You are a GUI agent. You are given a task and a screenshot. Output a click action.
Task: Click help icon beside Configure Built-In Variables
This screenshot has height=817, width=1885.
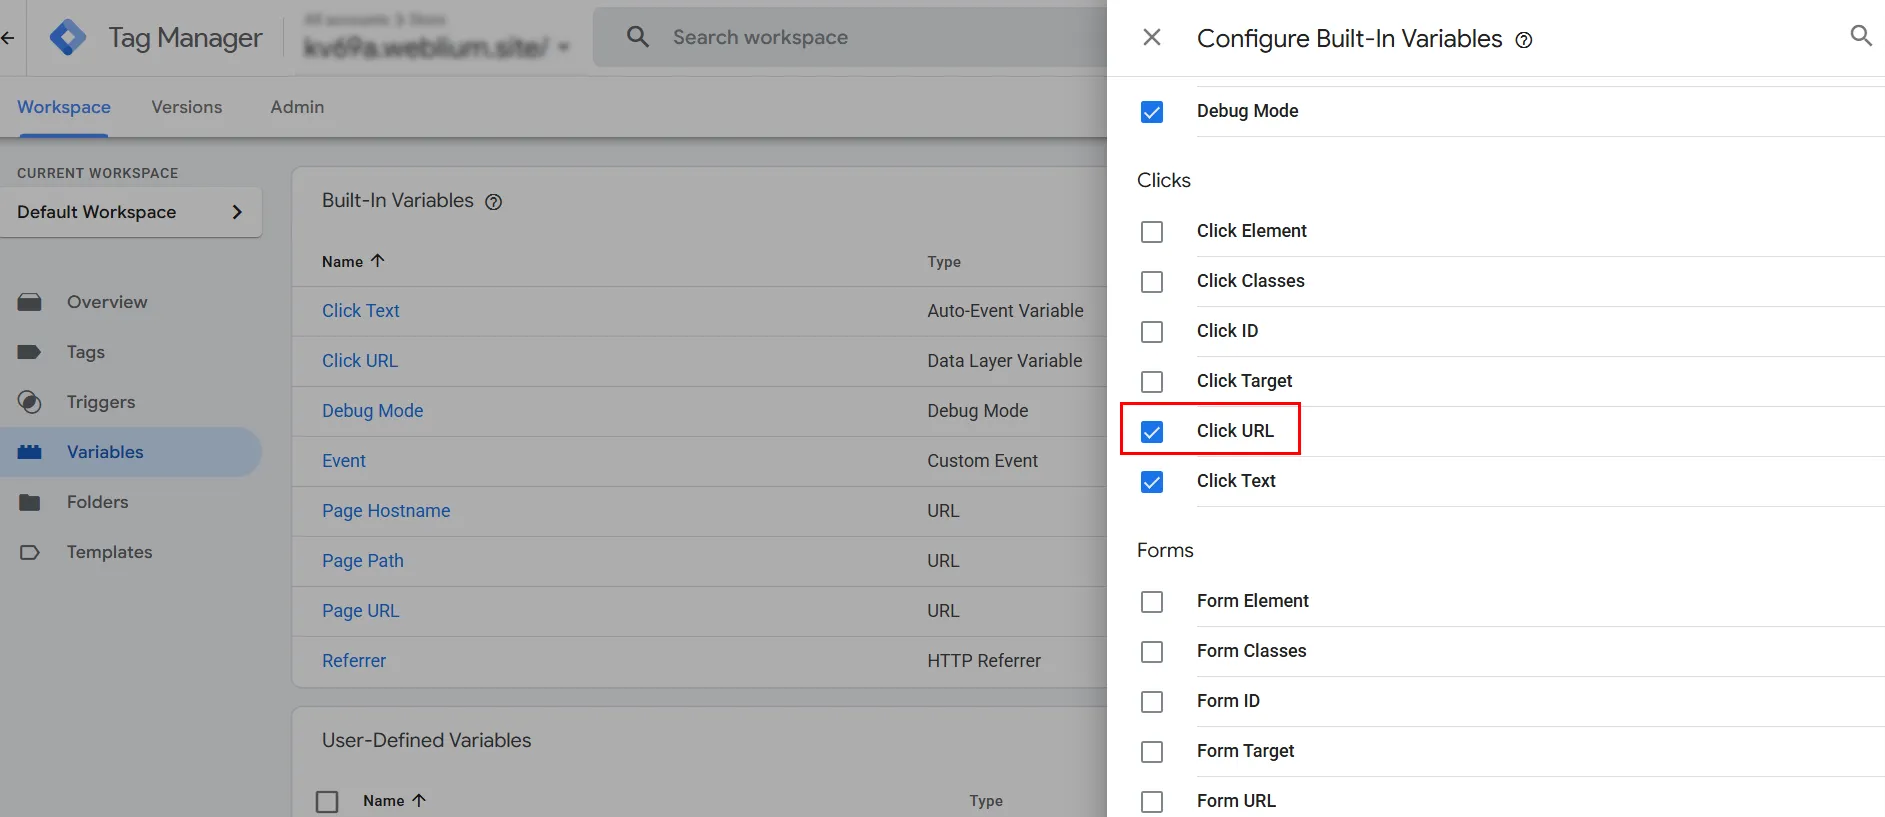click(x=1524, y=40)
